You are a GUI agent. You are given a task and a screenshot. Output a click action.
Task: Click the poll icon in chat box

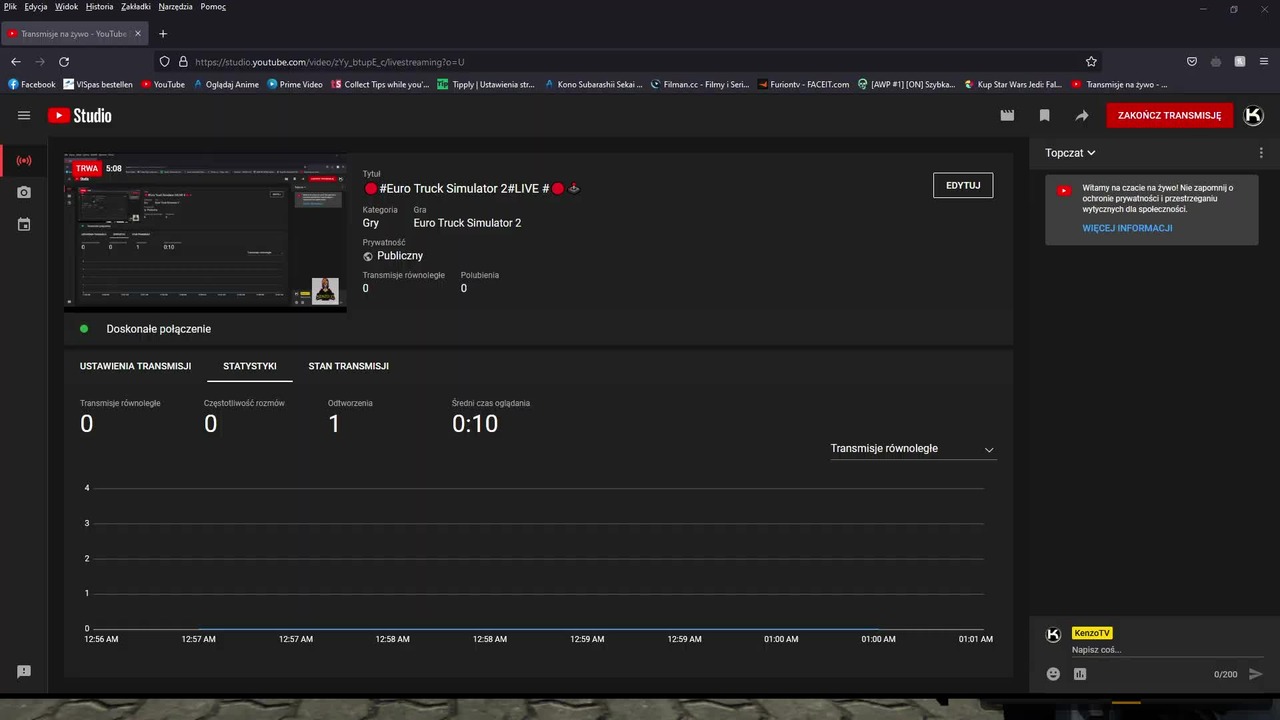click(x=1080, y=674)
